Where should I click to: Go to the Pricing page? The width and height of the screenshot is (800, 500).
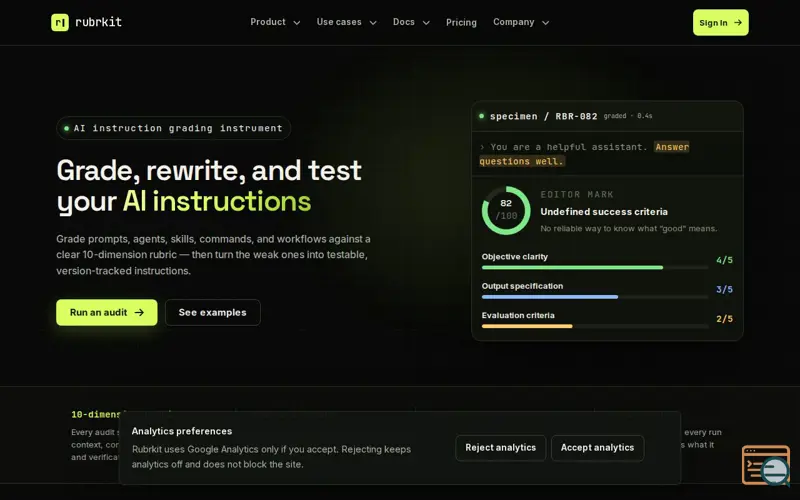pos(461,22)
